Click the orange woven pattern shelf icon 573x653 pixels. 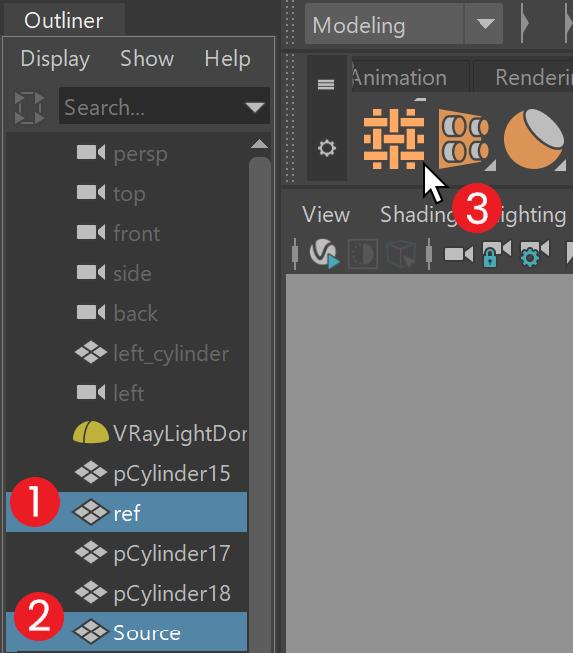pos(394,139)
